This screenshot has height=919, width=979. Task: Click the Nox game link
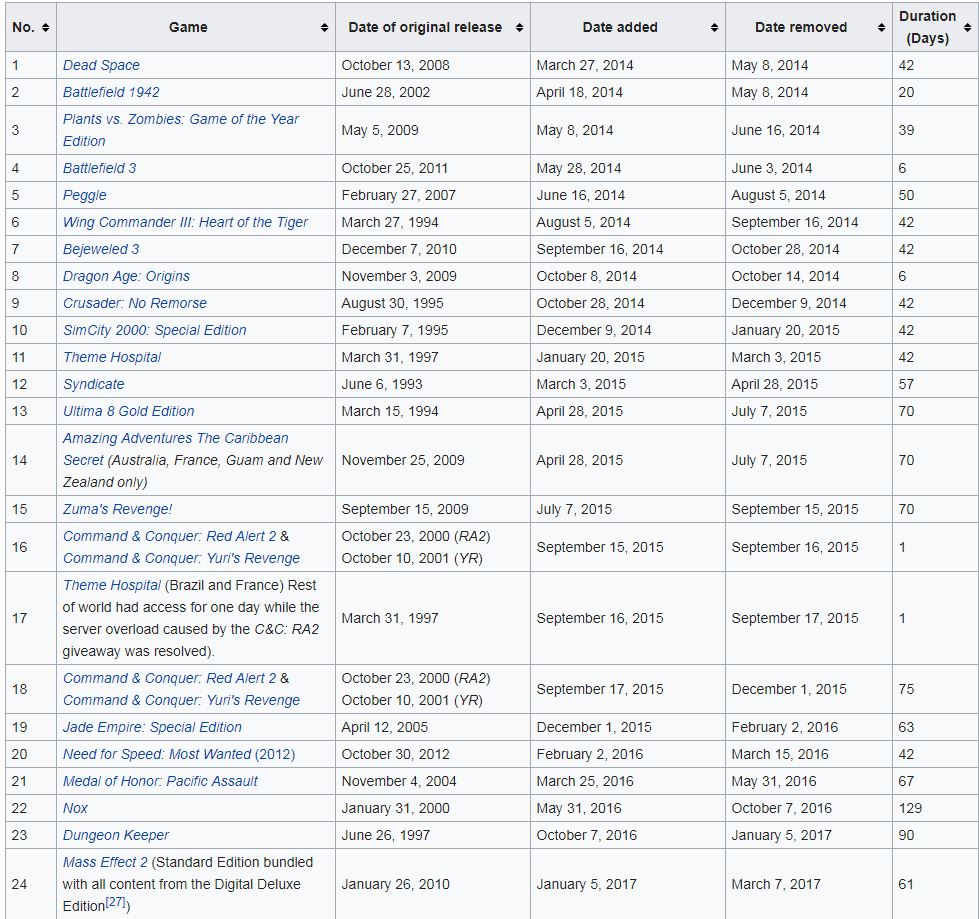click(75, 808)
